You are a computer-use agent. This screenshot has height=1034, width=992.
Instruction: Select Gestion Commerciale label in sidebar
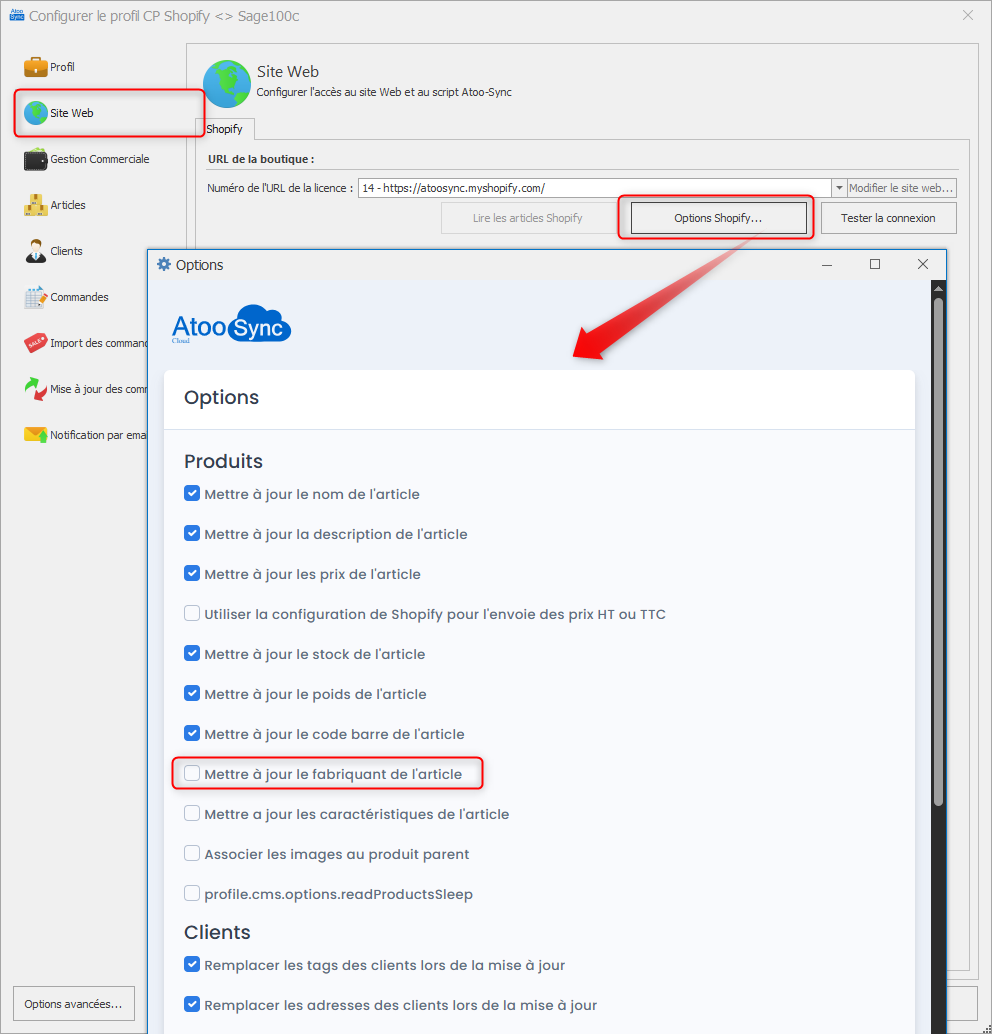100,159
